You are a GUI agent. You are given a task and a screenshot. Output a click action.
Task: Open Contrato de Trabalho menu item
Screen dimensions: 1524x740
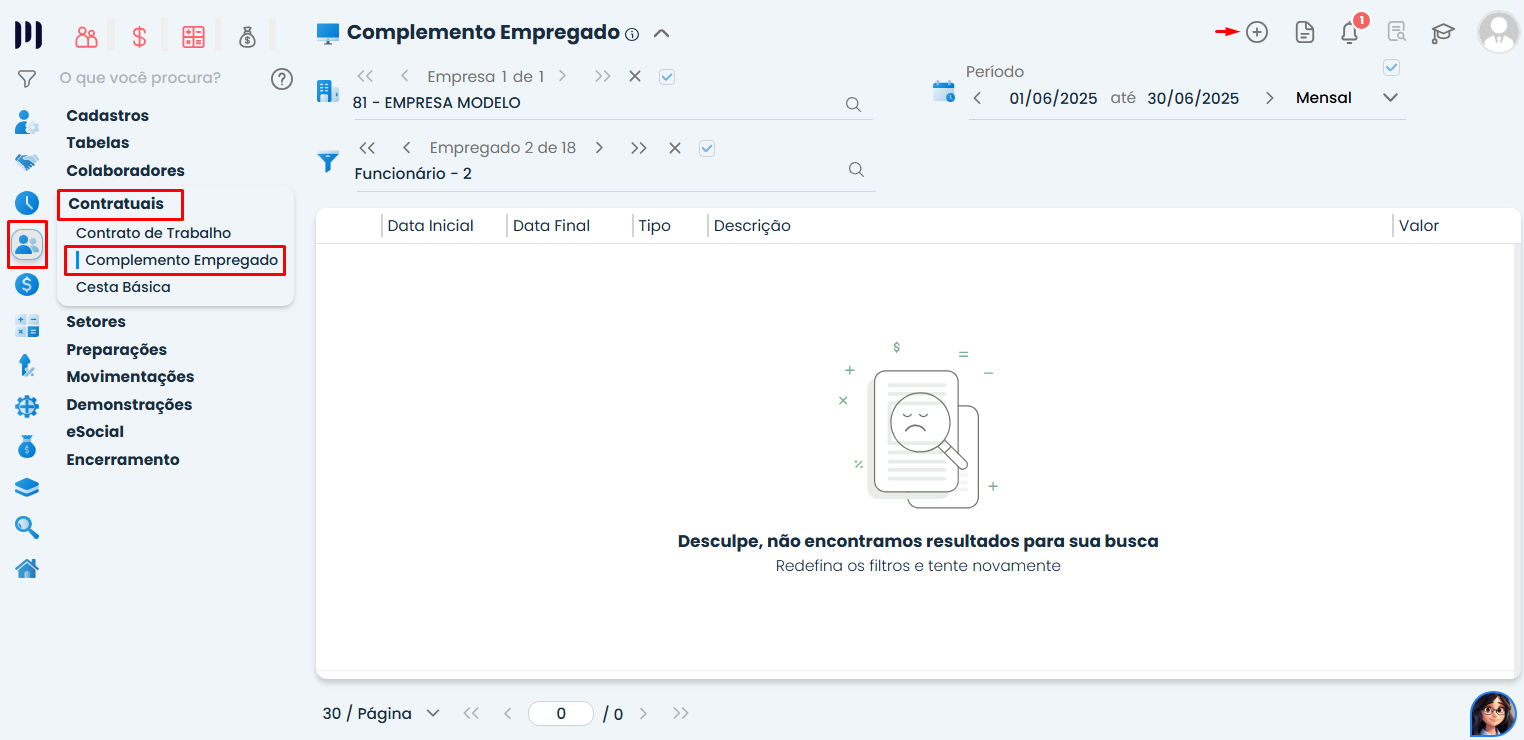click(153, 233)
